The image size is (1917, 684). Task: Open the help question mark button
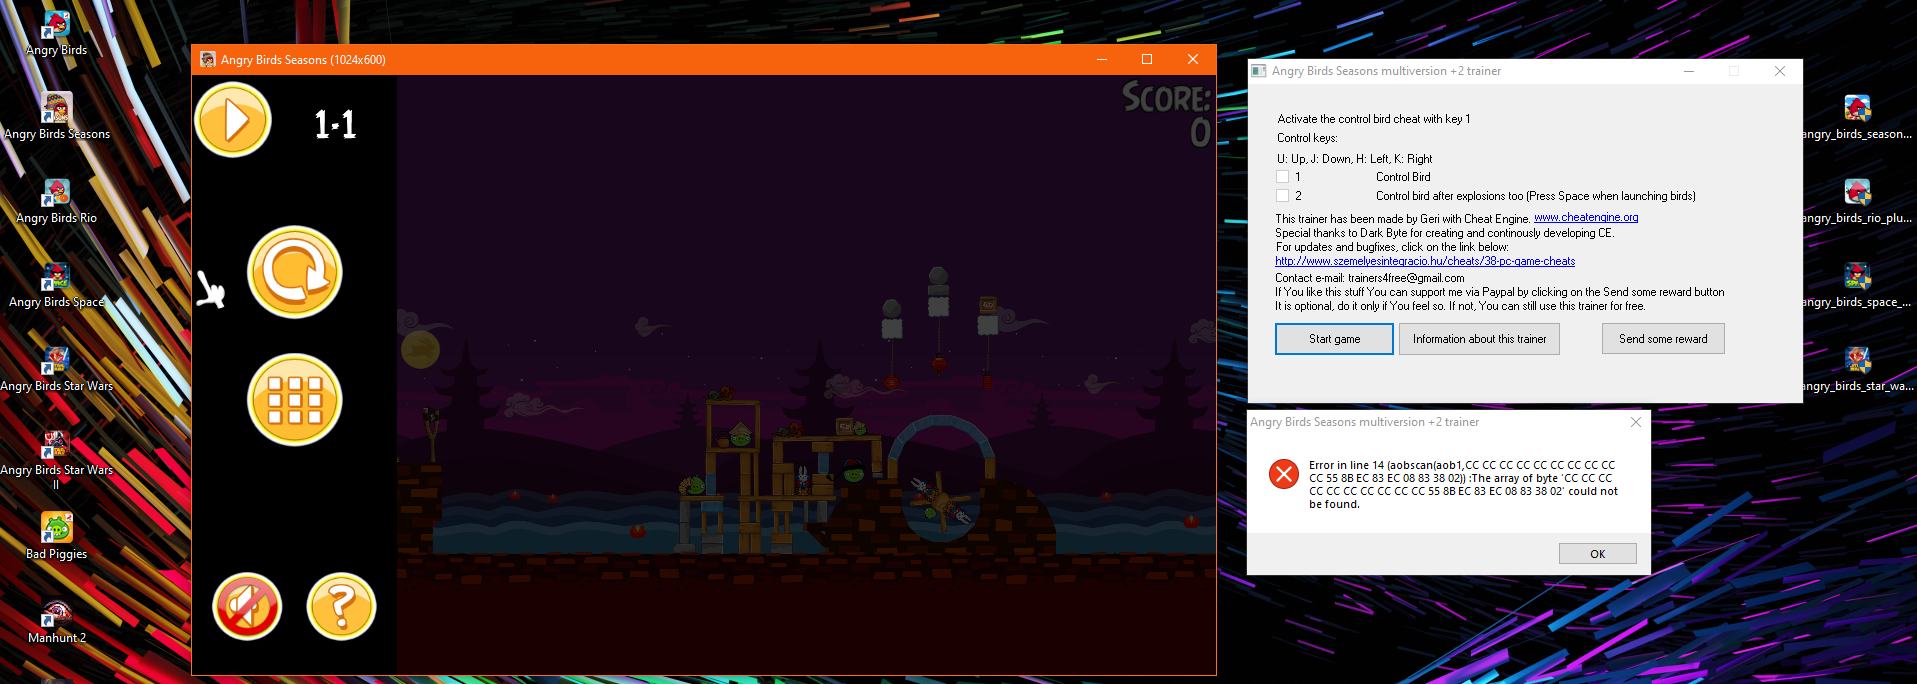(x=341, y=606)
